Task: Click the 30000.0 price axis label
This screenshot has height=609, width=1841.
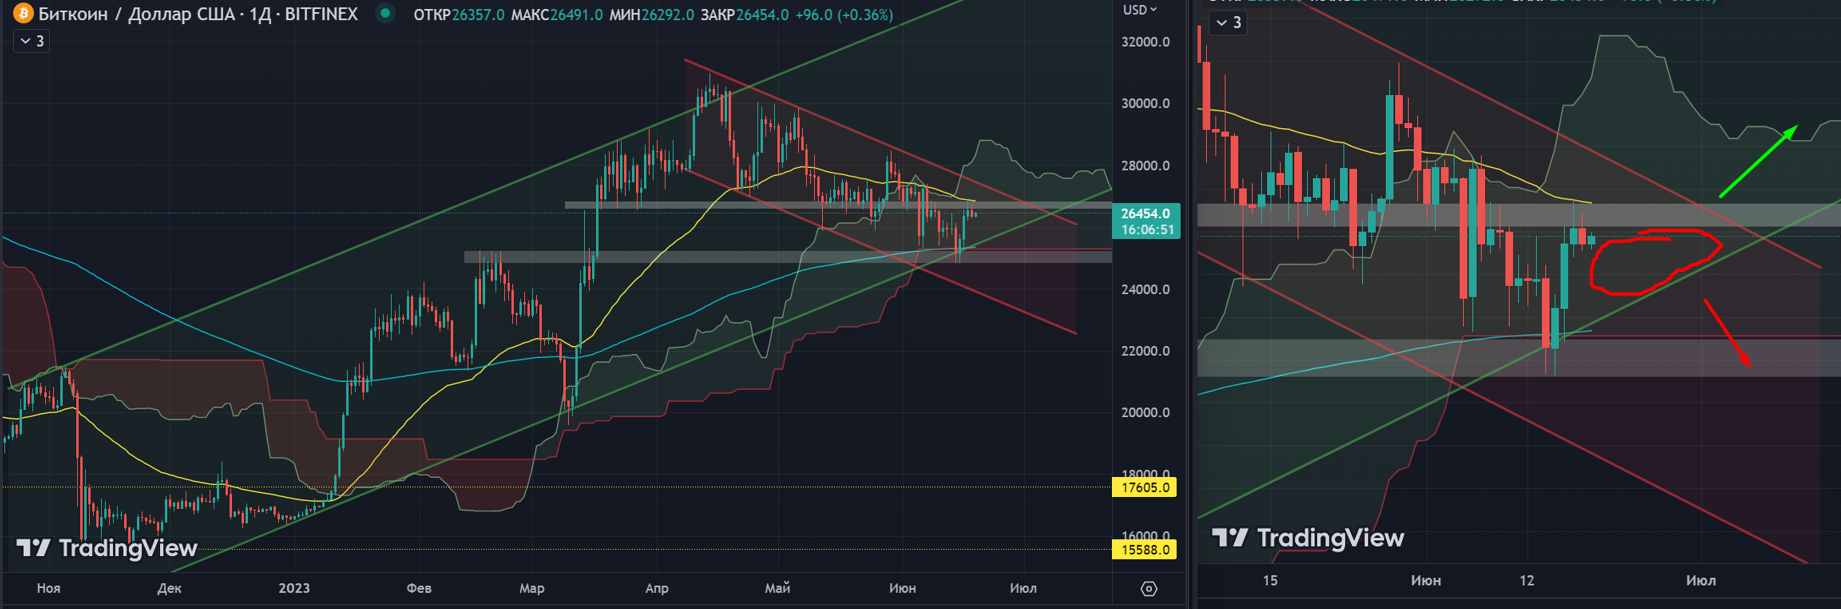Action: tap(1145, 104)
